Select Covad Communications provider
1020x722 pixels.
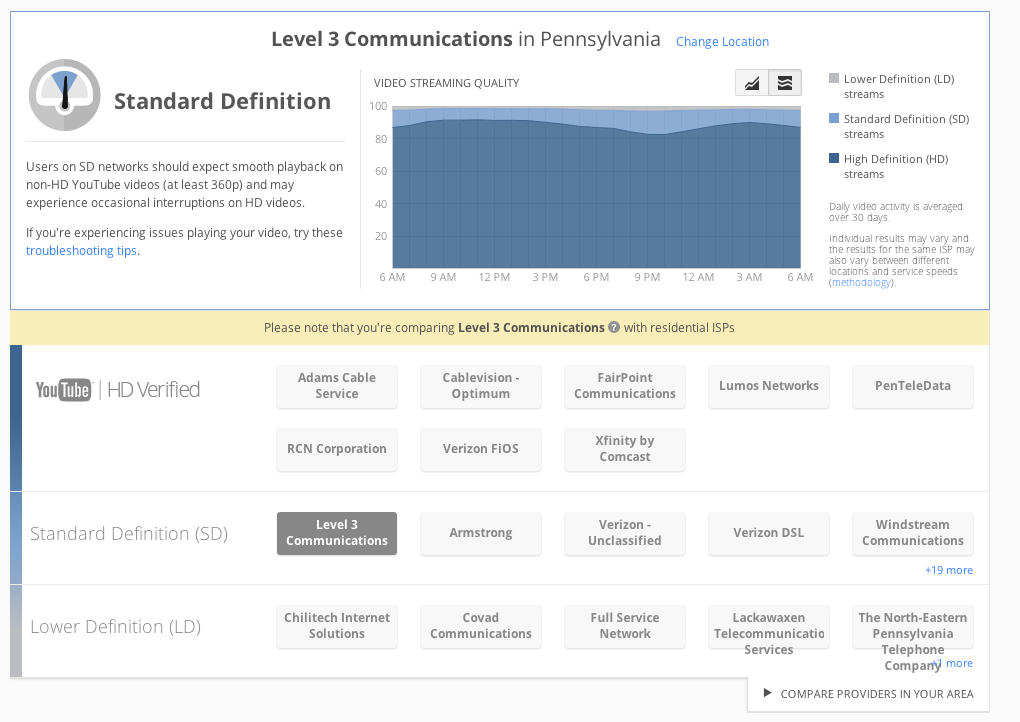pos(481,626)
